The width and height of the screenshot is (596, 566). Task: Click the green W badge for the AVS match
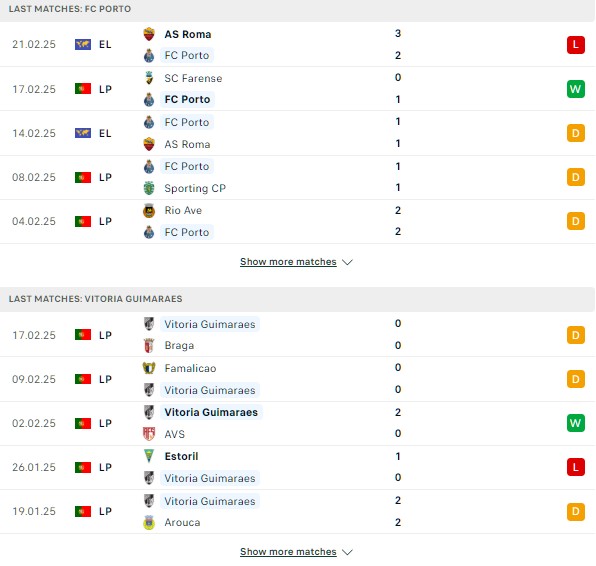[x=575, y=423]
